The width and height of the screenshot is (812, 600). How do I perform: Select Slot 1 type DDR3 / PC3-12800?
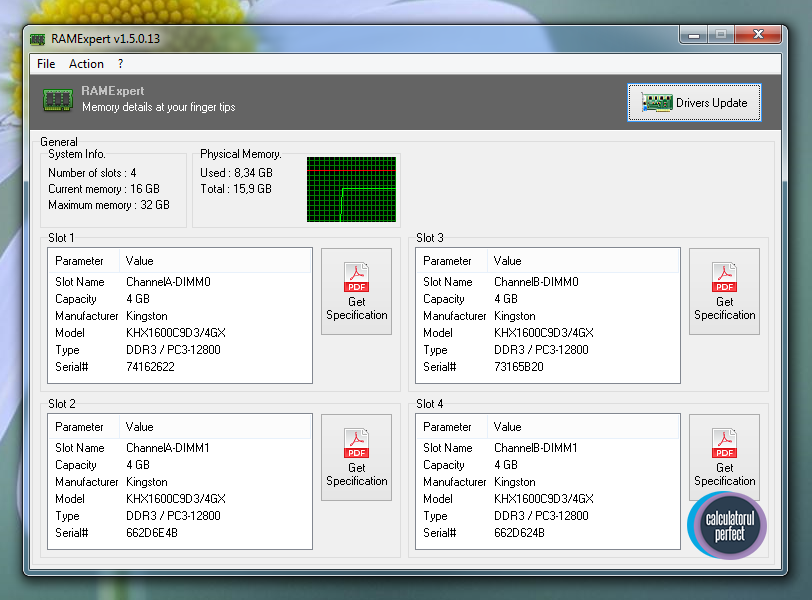click(173, 350)
